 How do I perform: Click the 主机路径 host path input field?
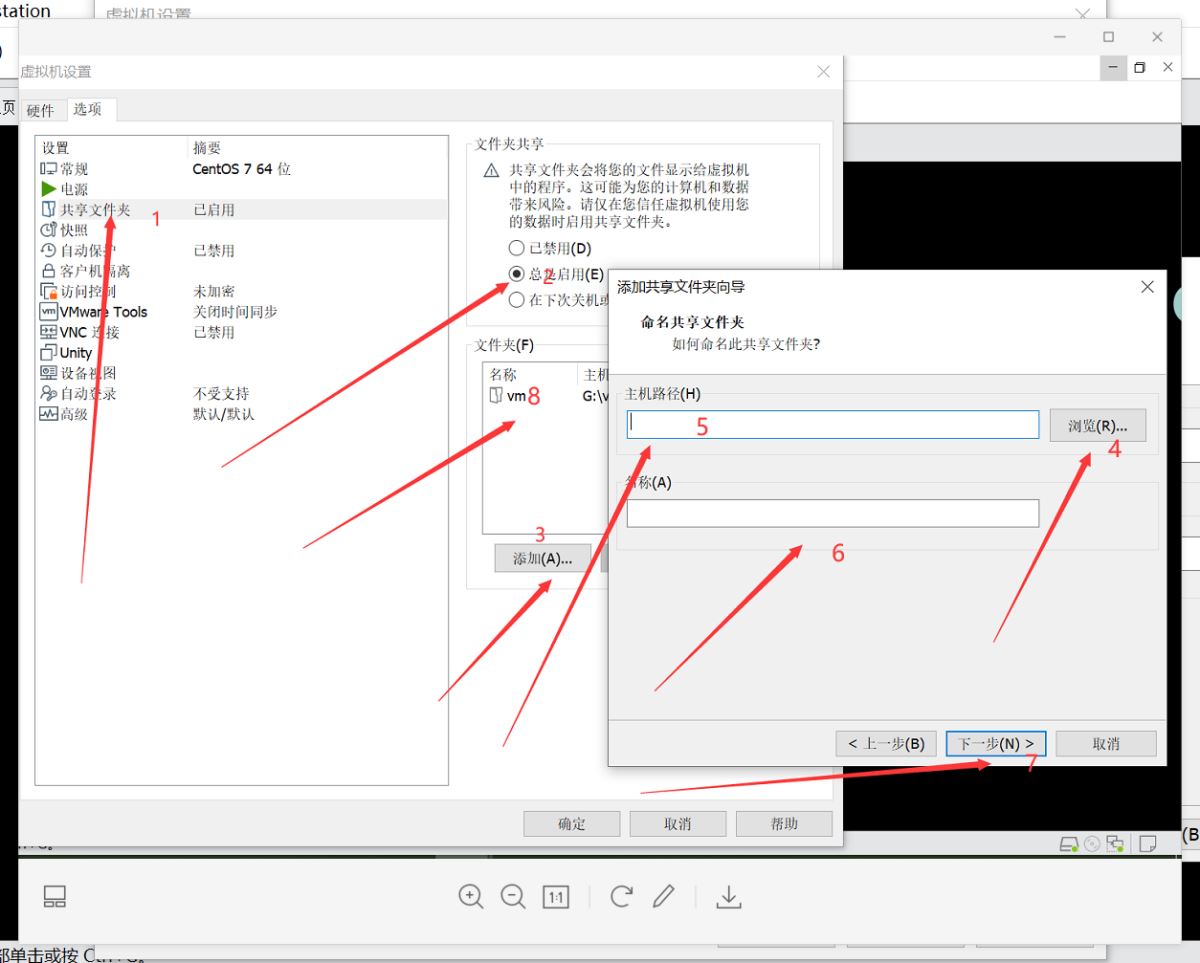coord(832,425)
